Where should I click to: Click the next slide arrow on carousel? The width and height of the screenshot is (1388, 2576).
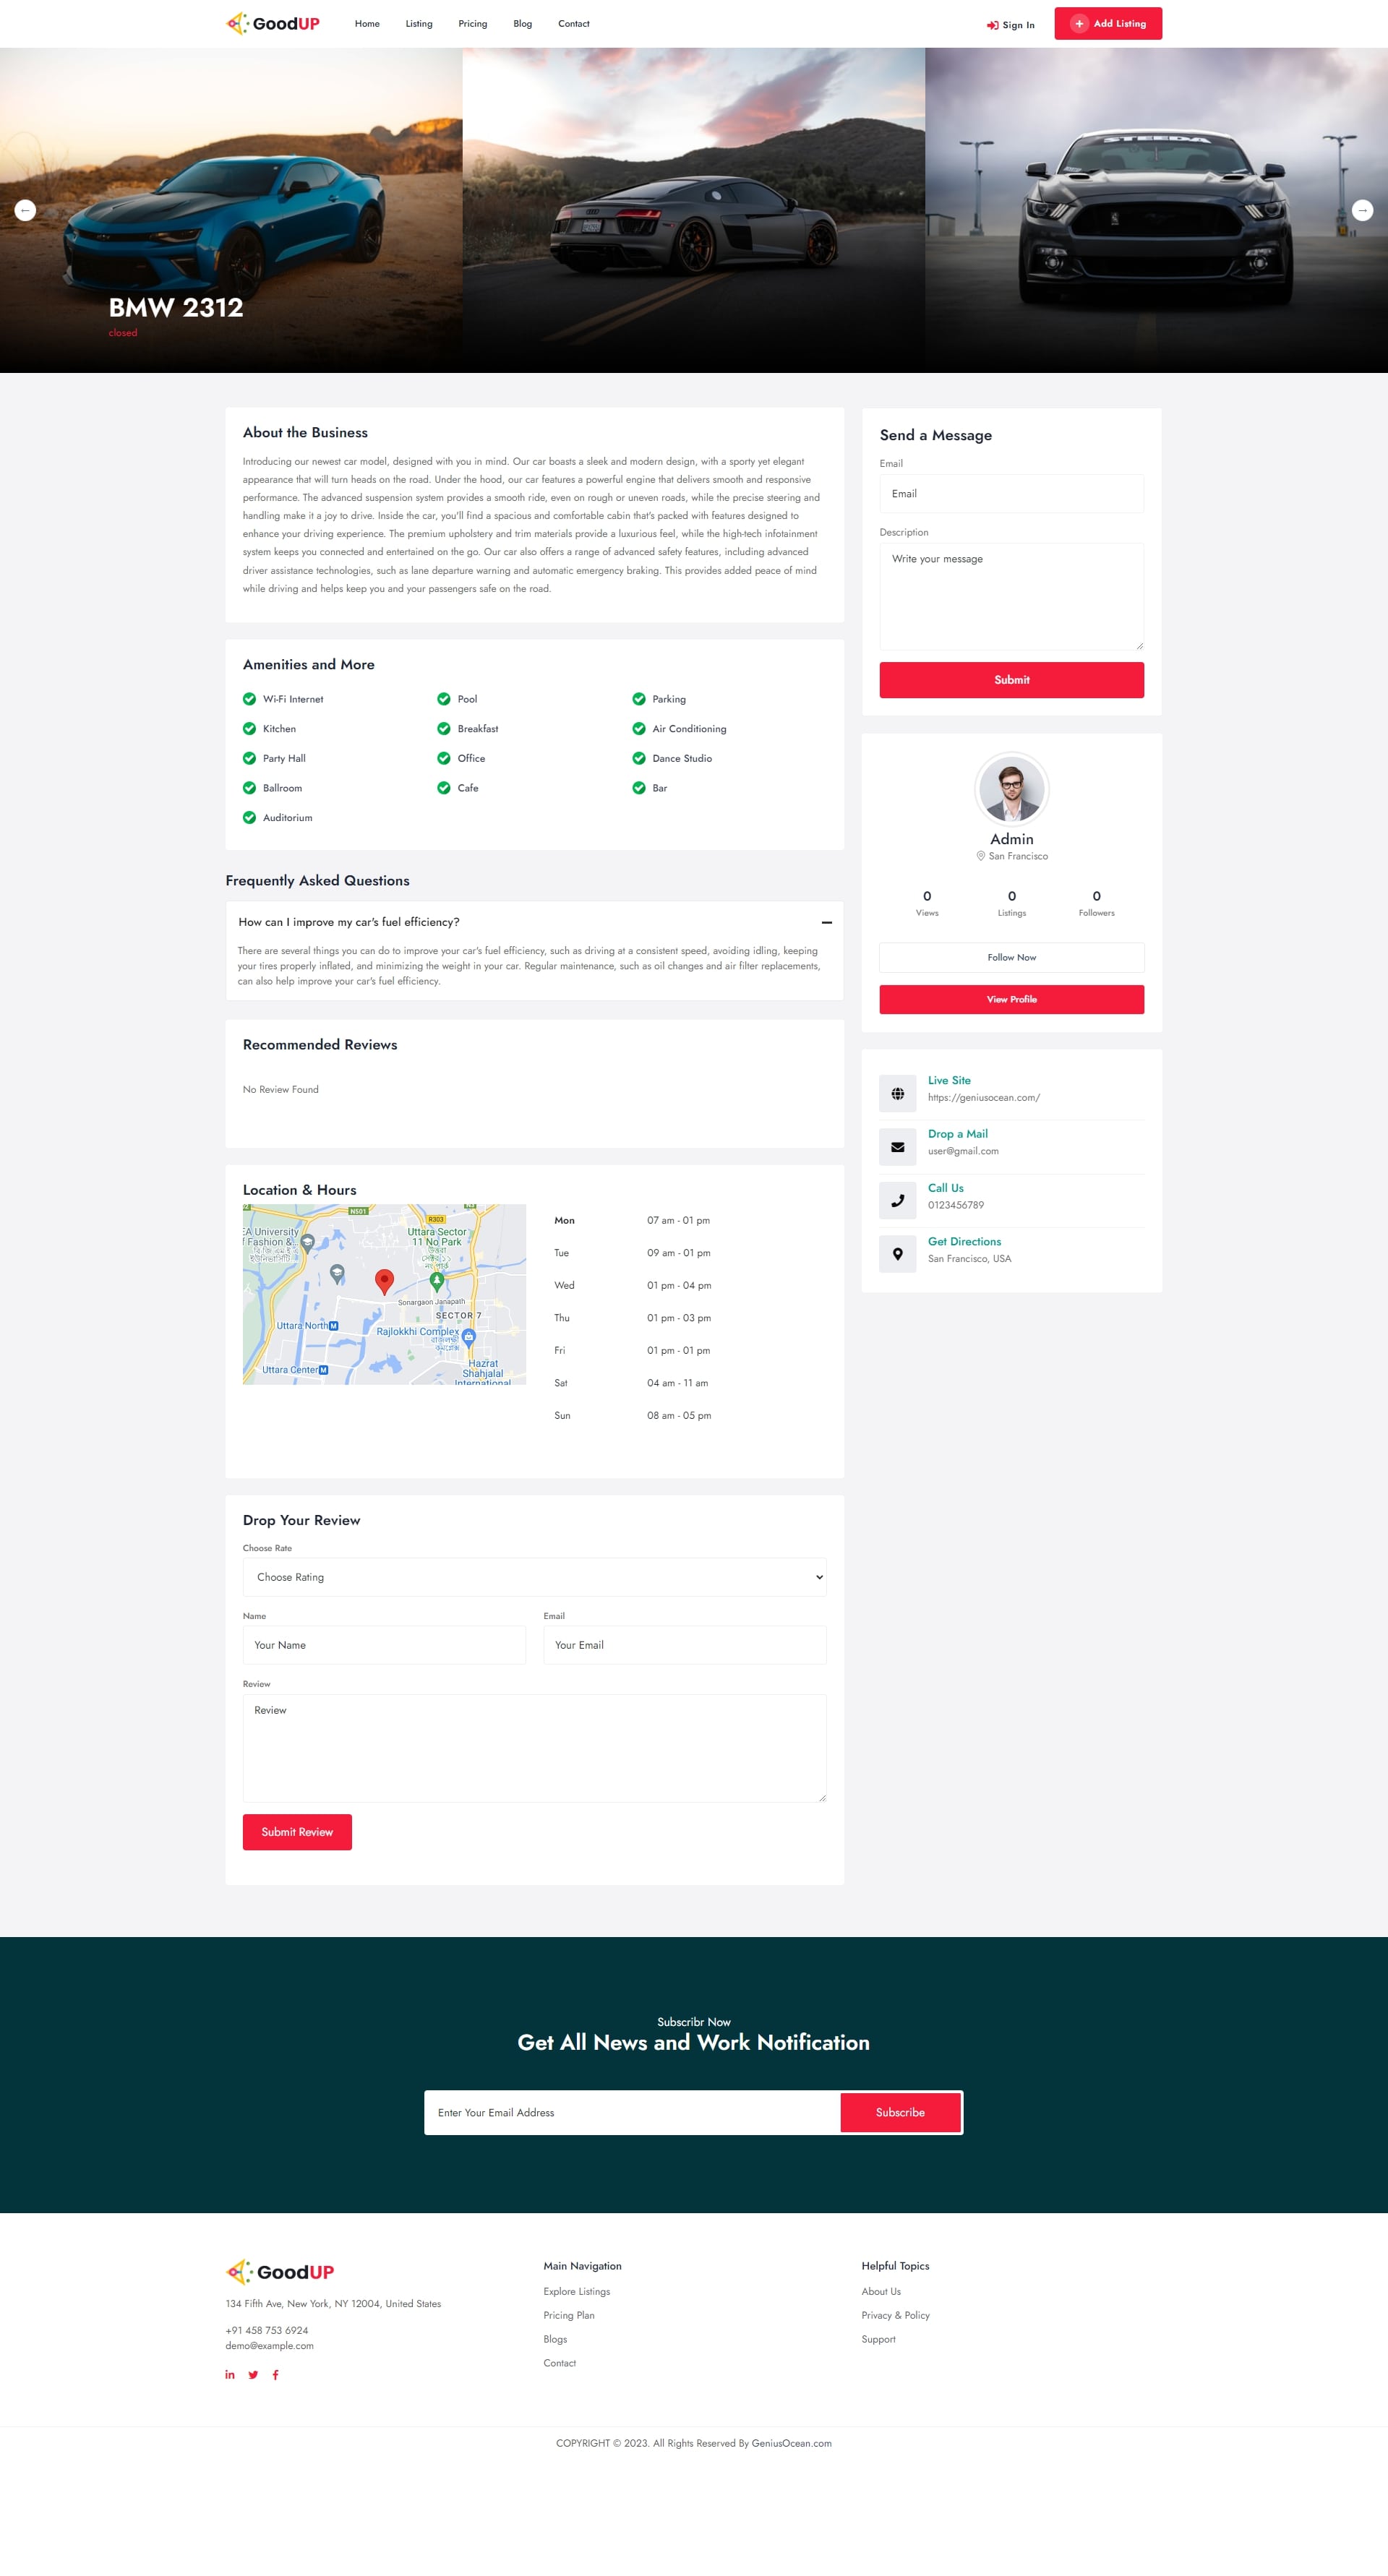click(x=1362, y=210)
